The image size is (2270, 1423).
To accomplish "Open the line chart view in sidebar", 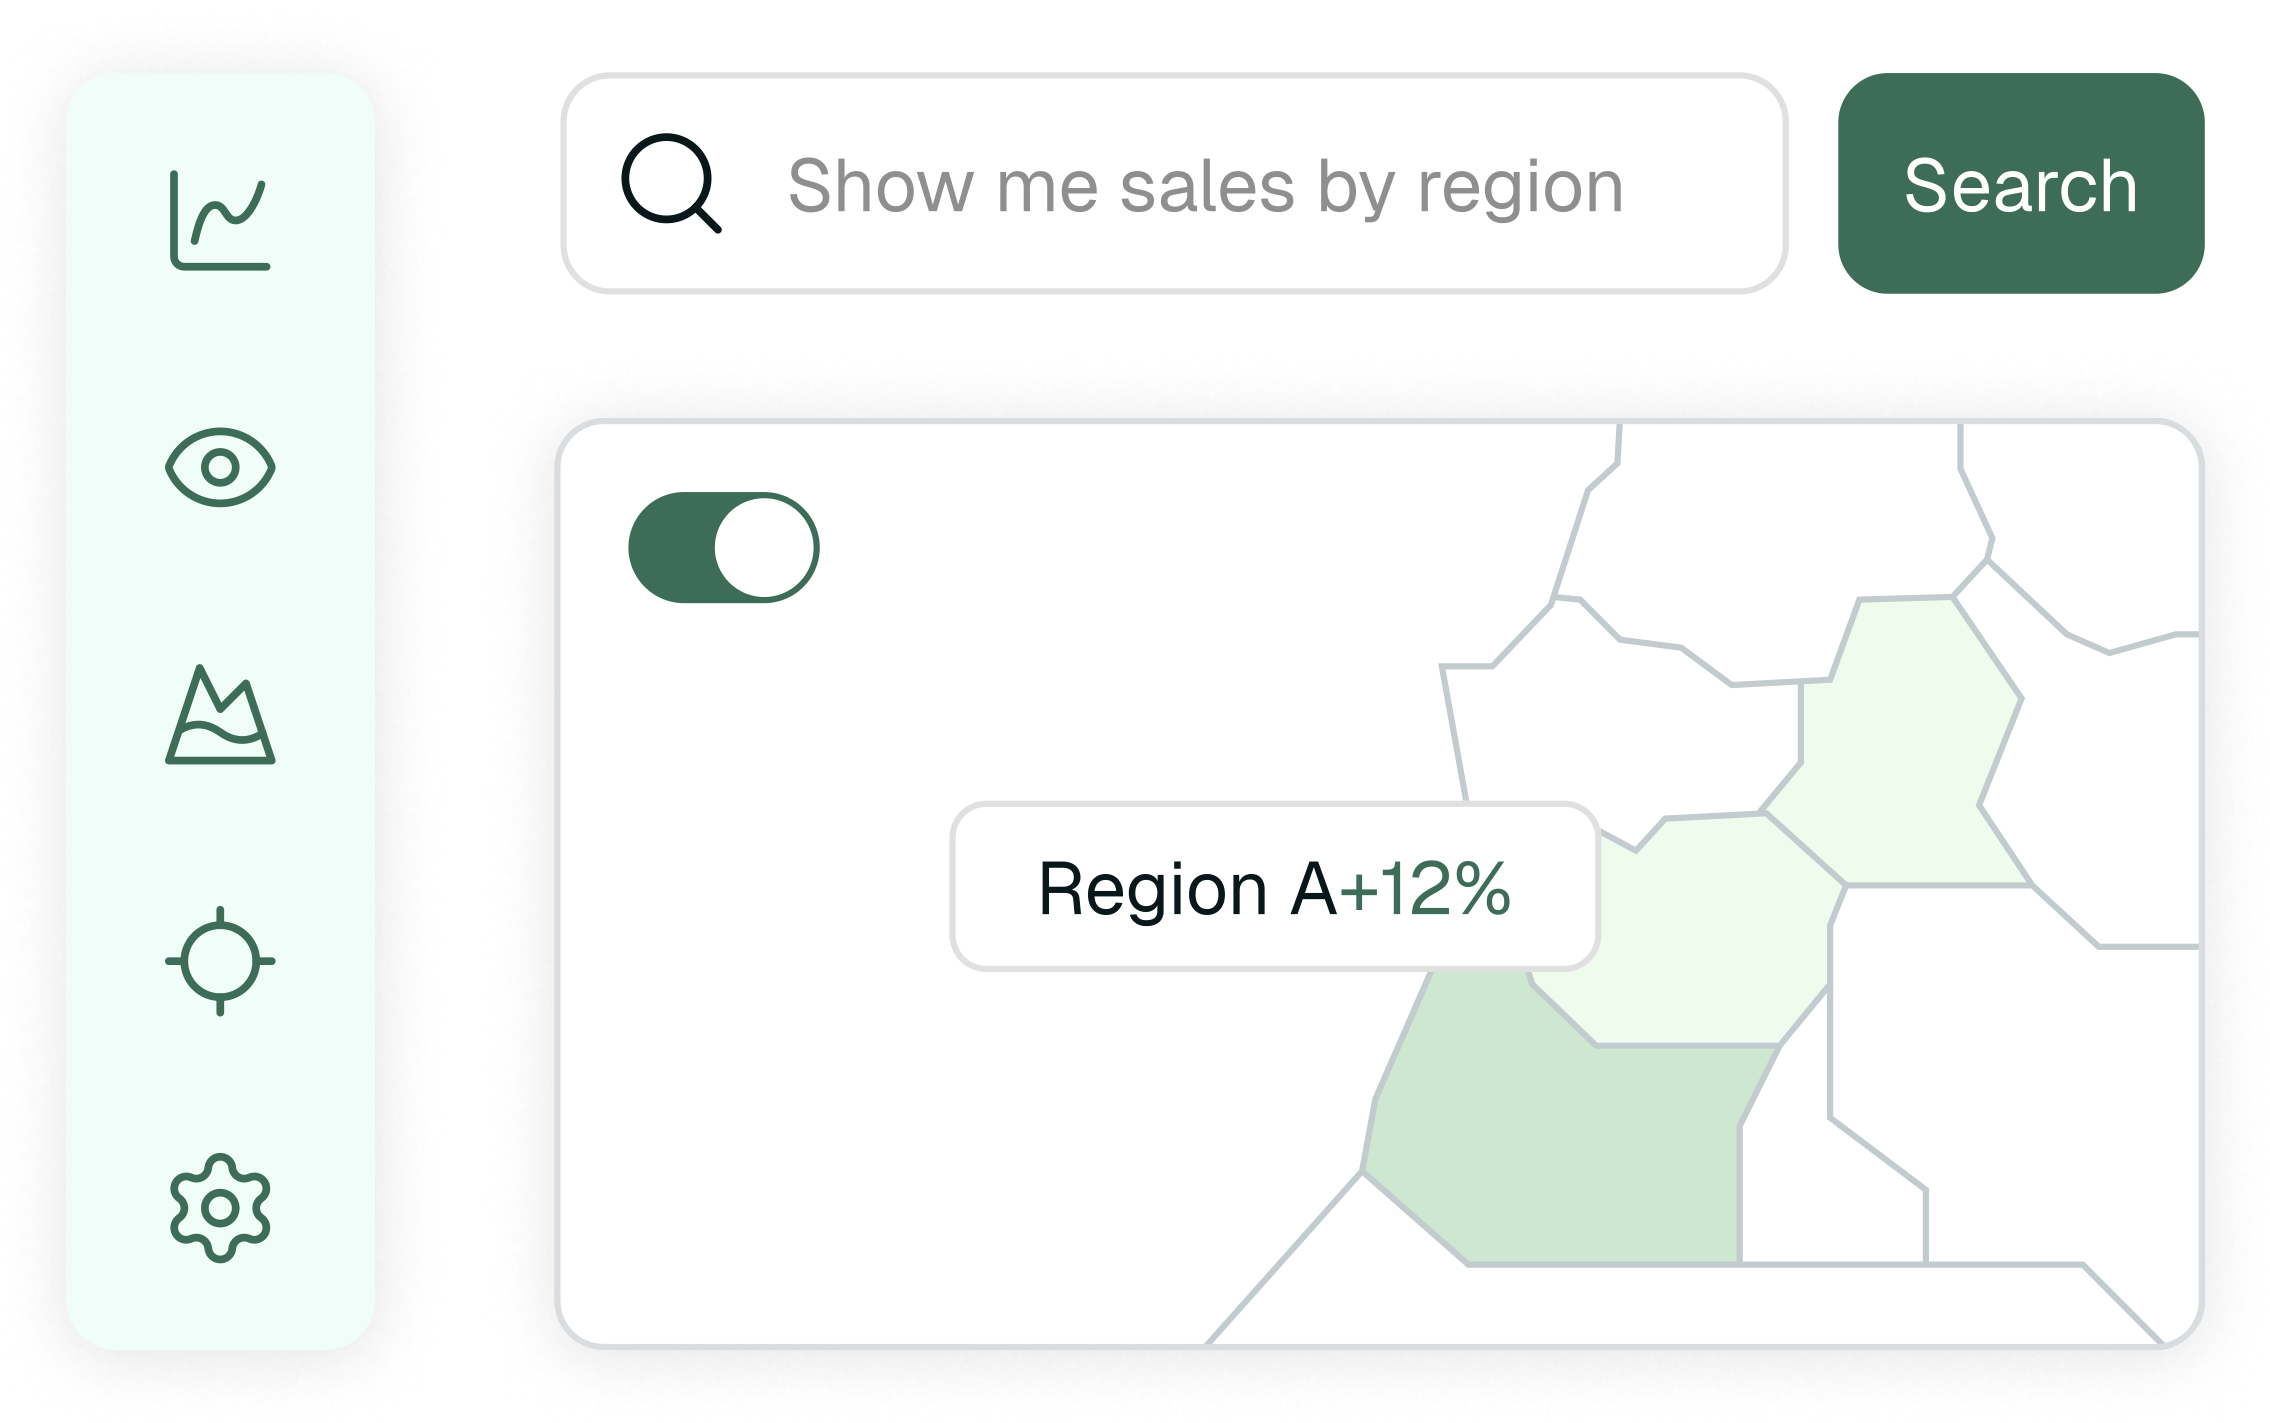I will tap(220, 220).
